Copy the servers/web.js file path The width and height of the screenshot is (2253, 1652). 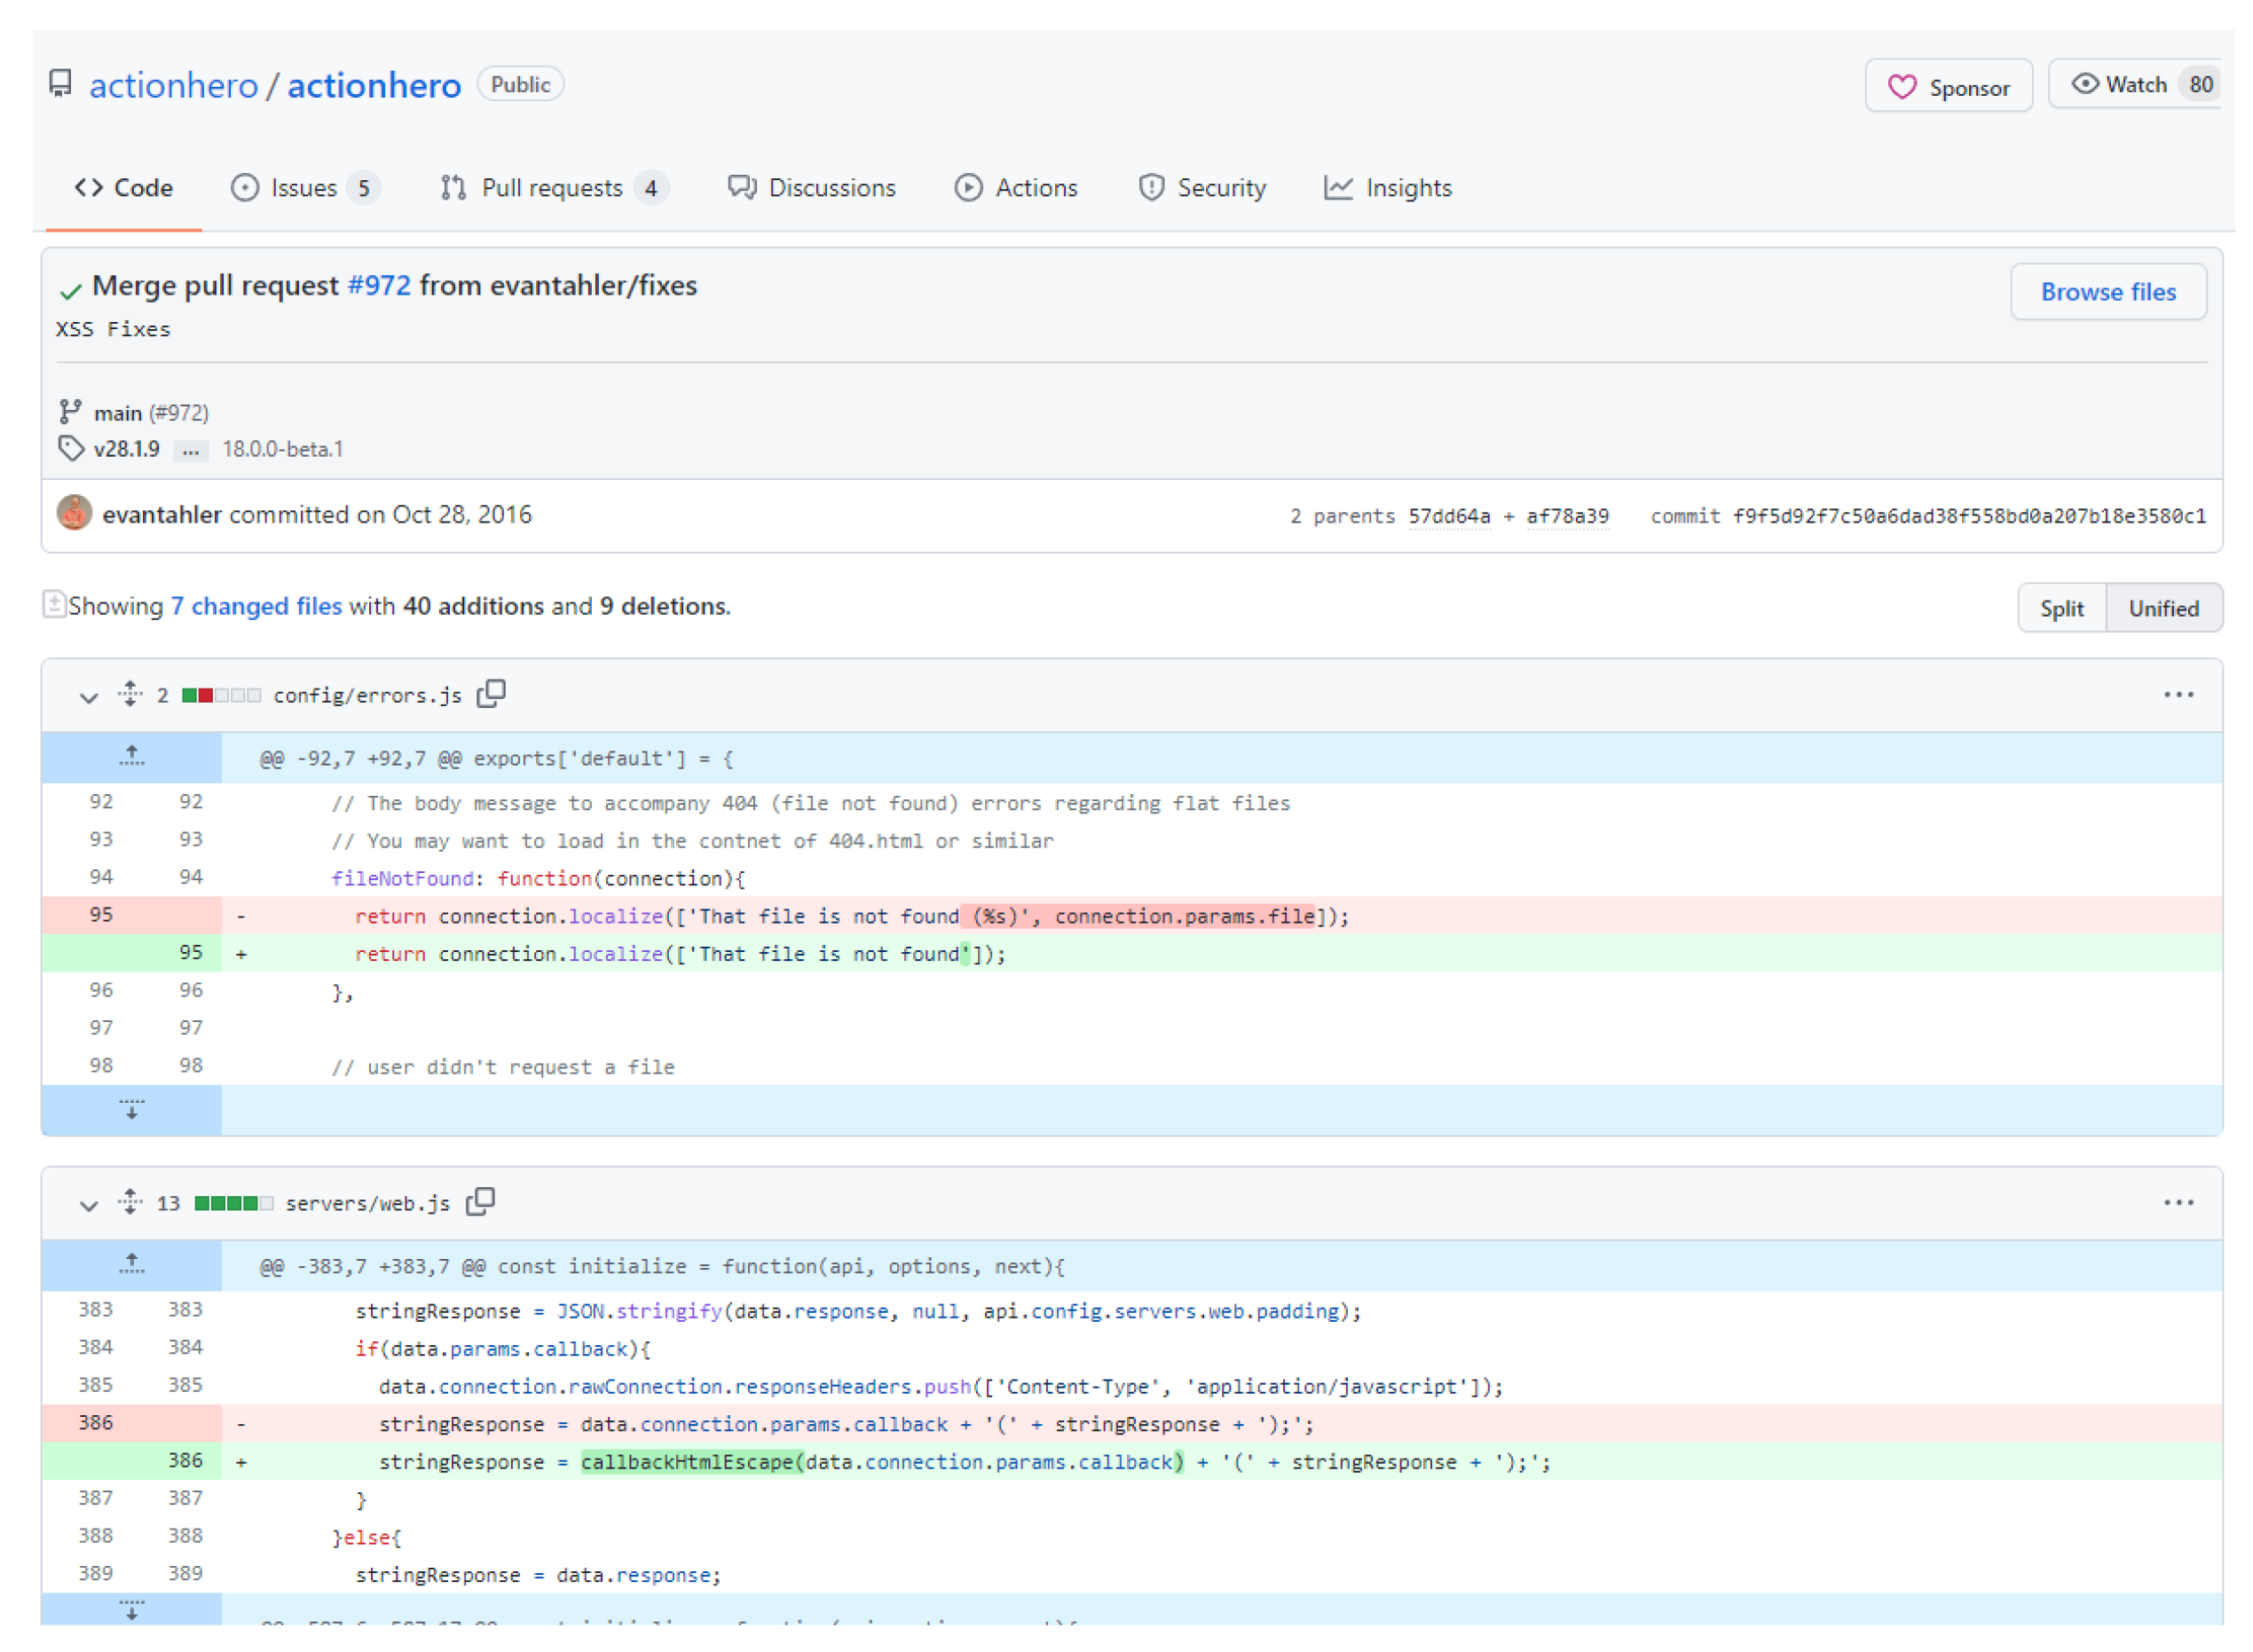click(x=481, y=1202)
